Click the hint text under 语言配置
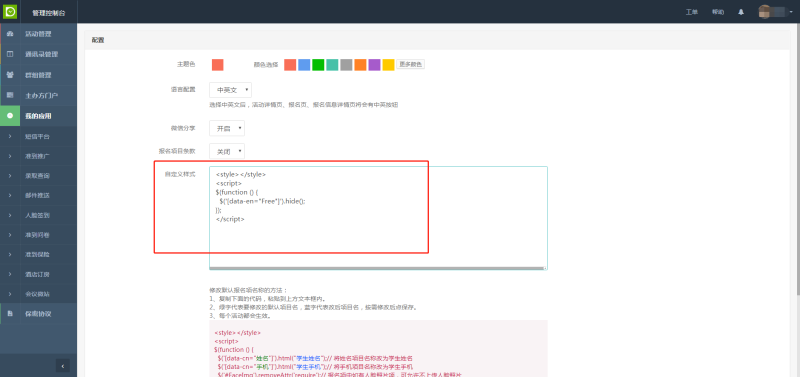This screenshot has height=377, width=800. pos(304,105)
